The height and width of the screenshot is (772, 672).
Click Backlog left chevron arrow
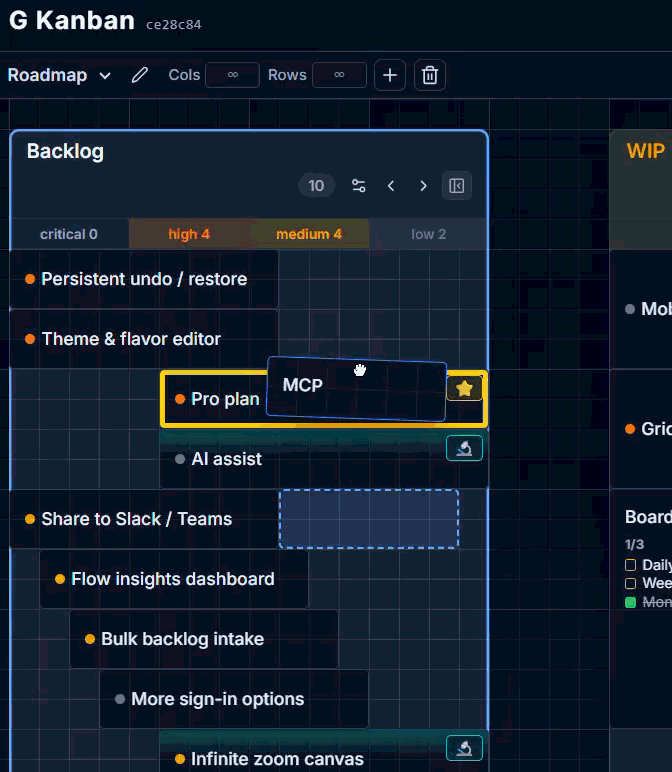(x=391, y=186)
